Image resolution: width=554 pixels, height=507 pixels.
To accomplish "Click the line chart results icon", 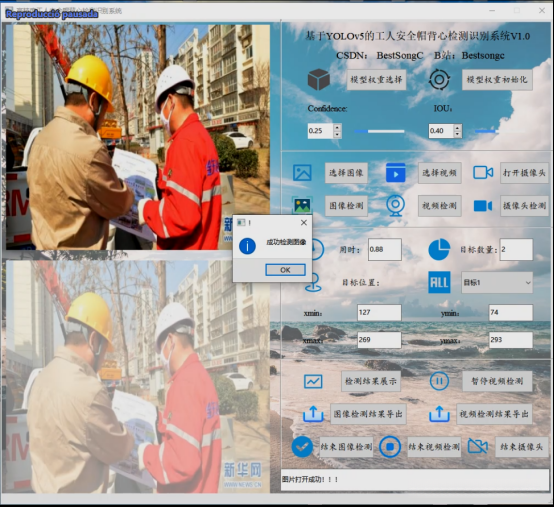I will click(313, 381).
